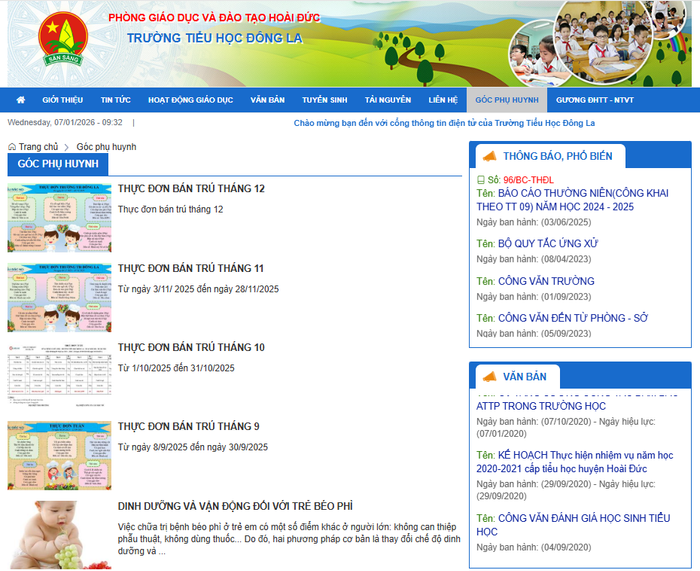Viewport: 700px width, 571px height.
Task: Click the megaphone icon beside Thông báo, phổ biến
Action: pyautogui.click(x=489, y=156)
